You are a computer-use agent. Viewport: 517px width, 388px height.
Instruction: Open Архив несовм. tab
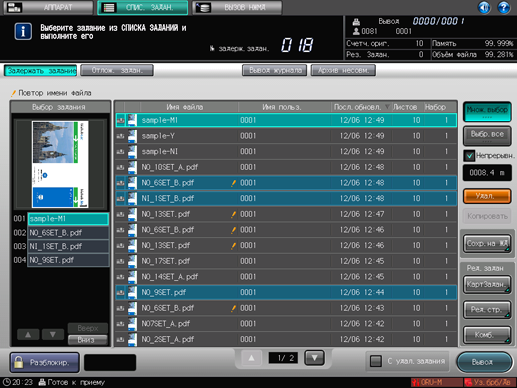[x=343, y=70]
